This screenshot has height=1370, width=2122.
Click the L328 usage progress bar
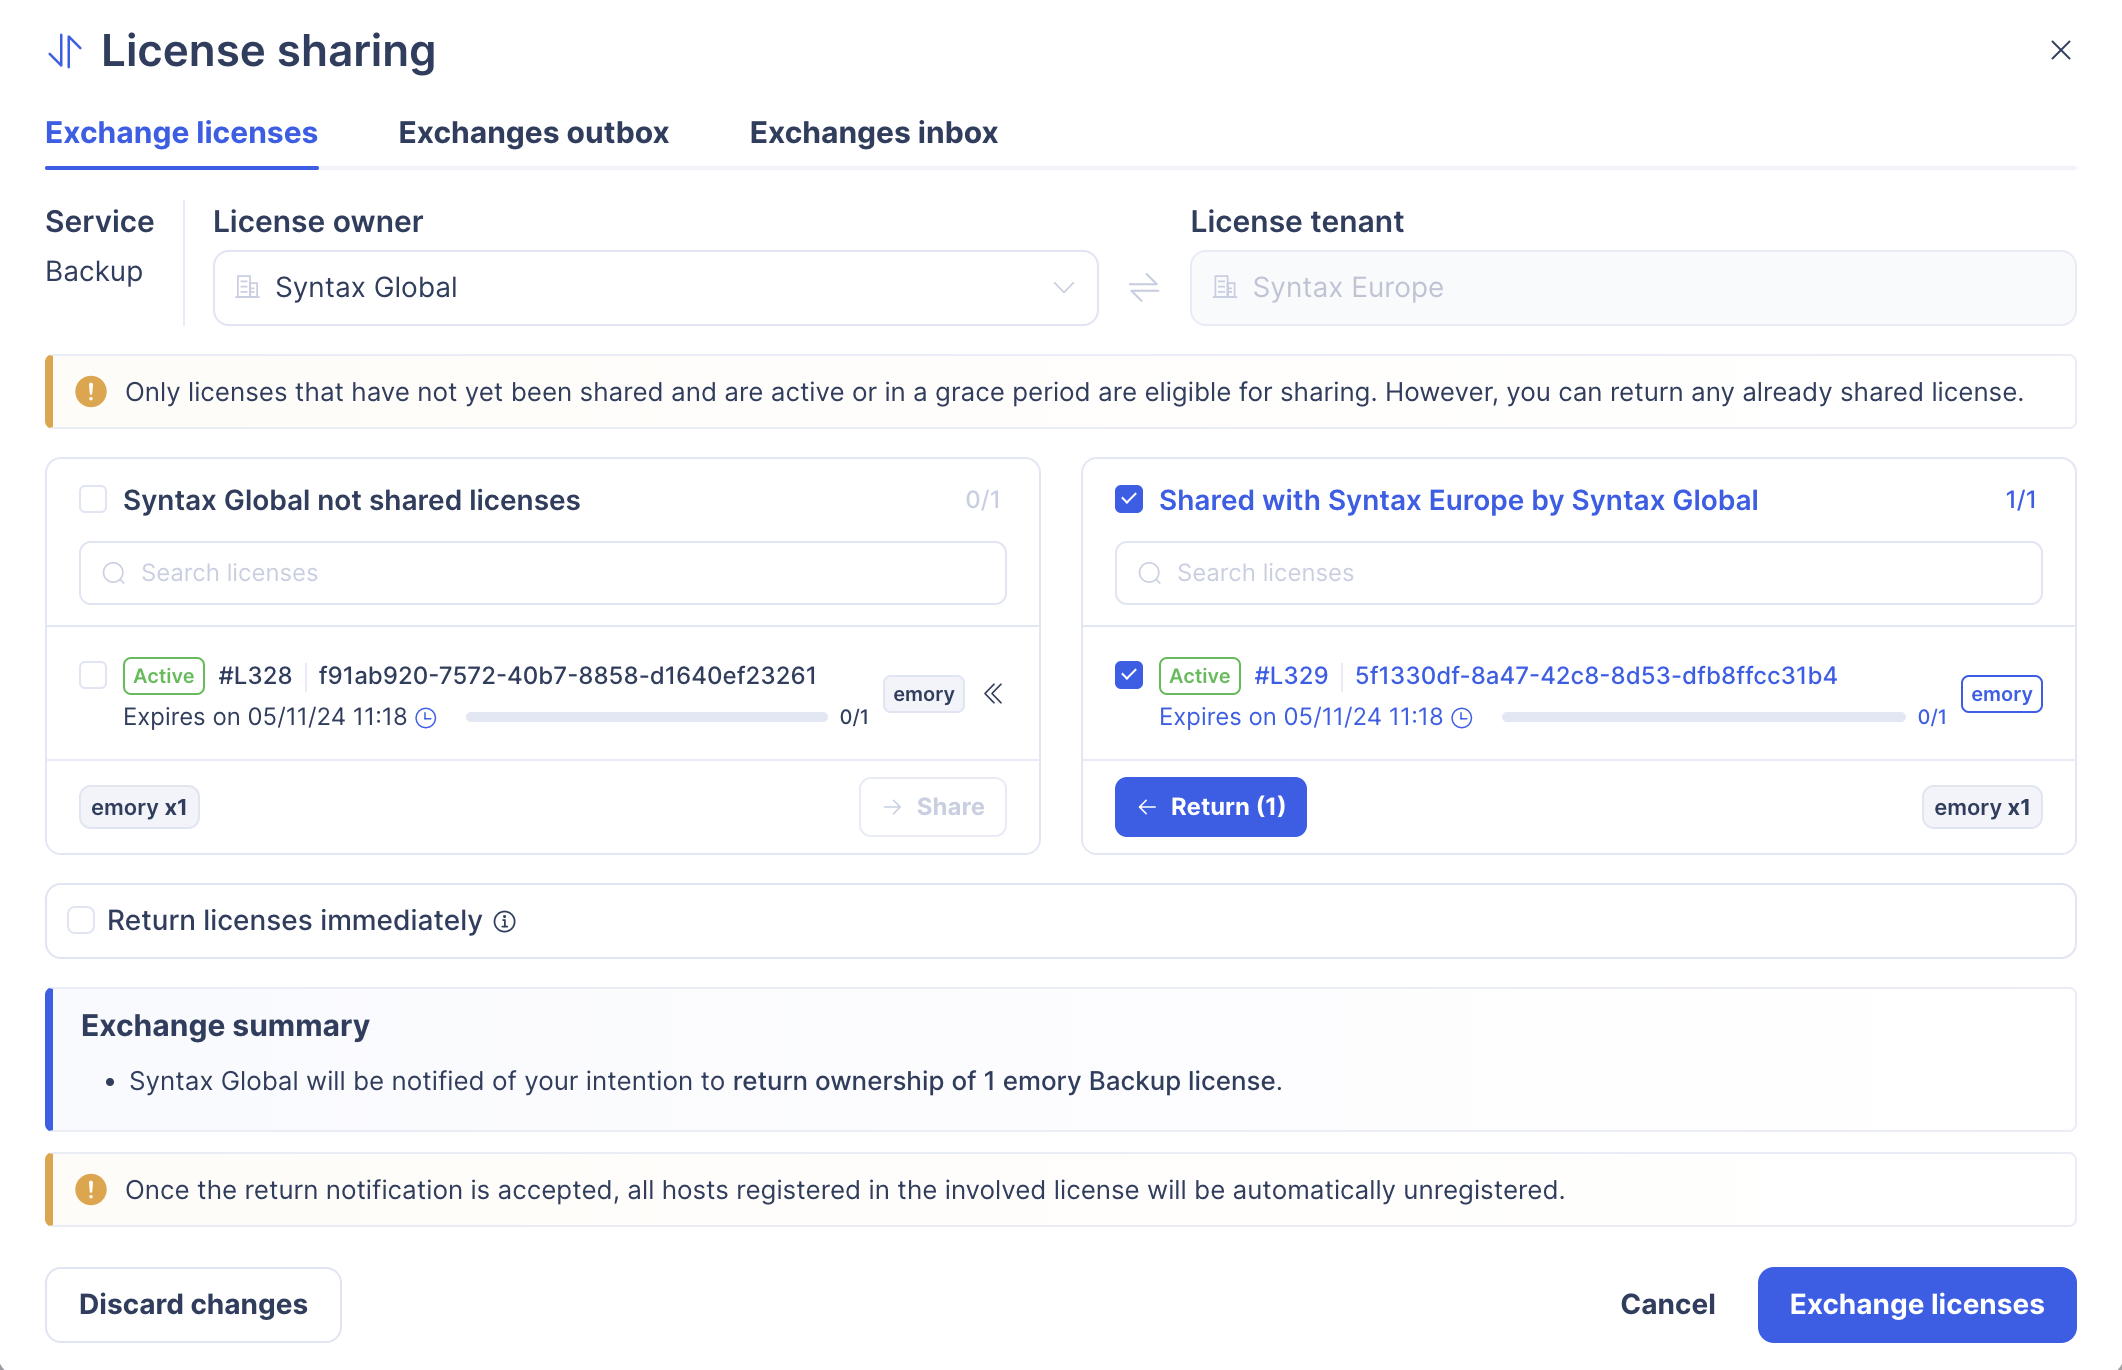coord(646,717)
